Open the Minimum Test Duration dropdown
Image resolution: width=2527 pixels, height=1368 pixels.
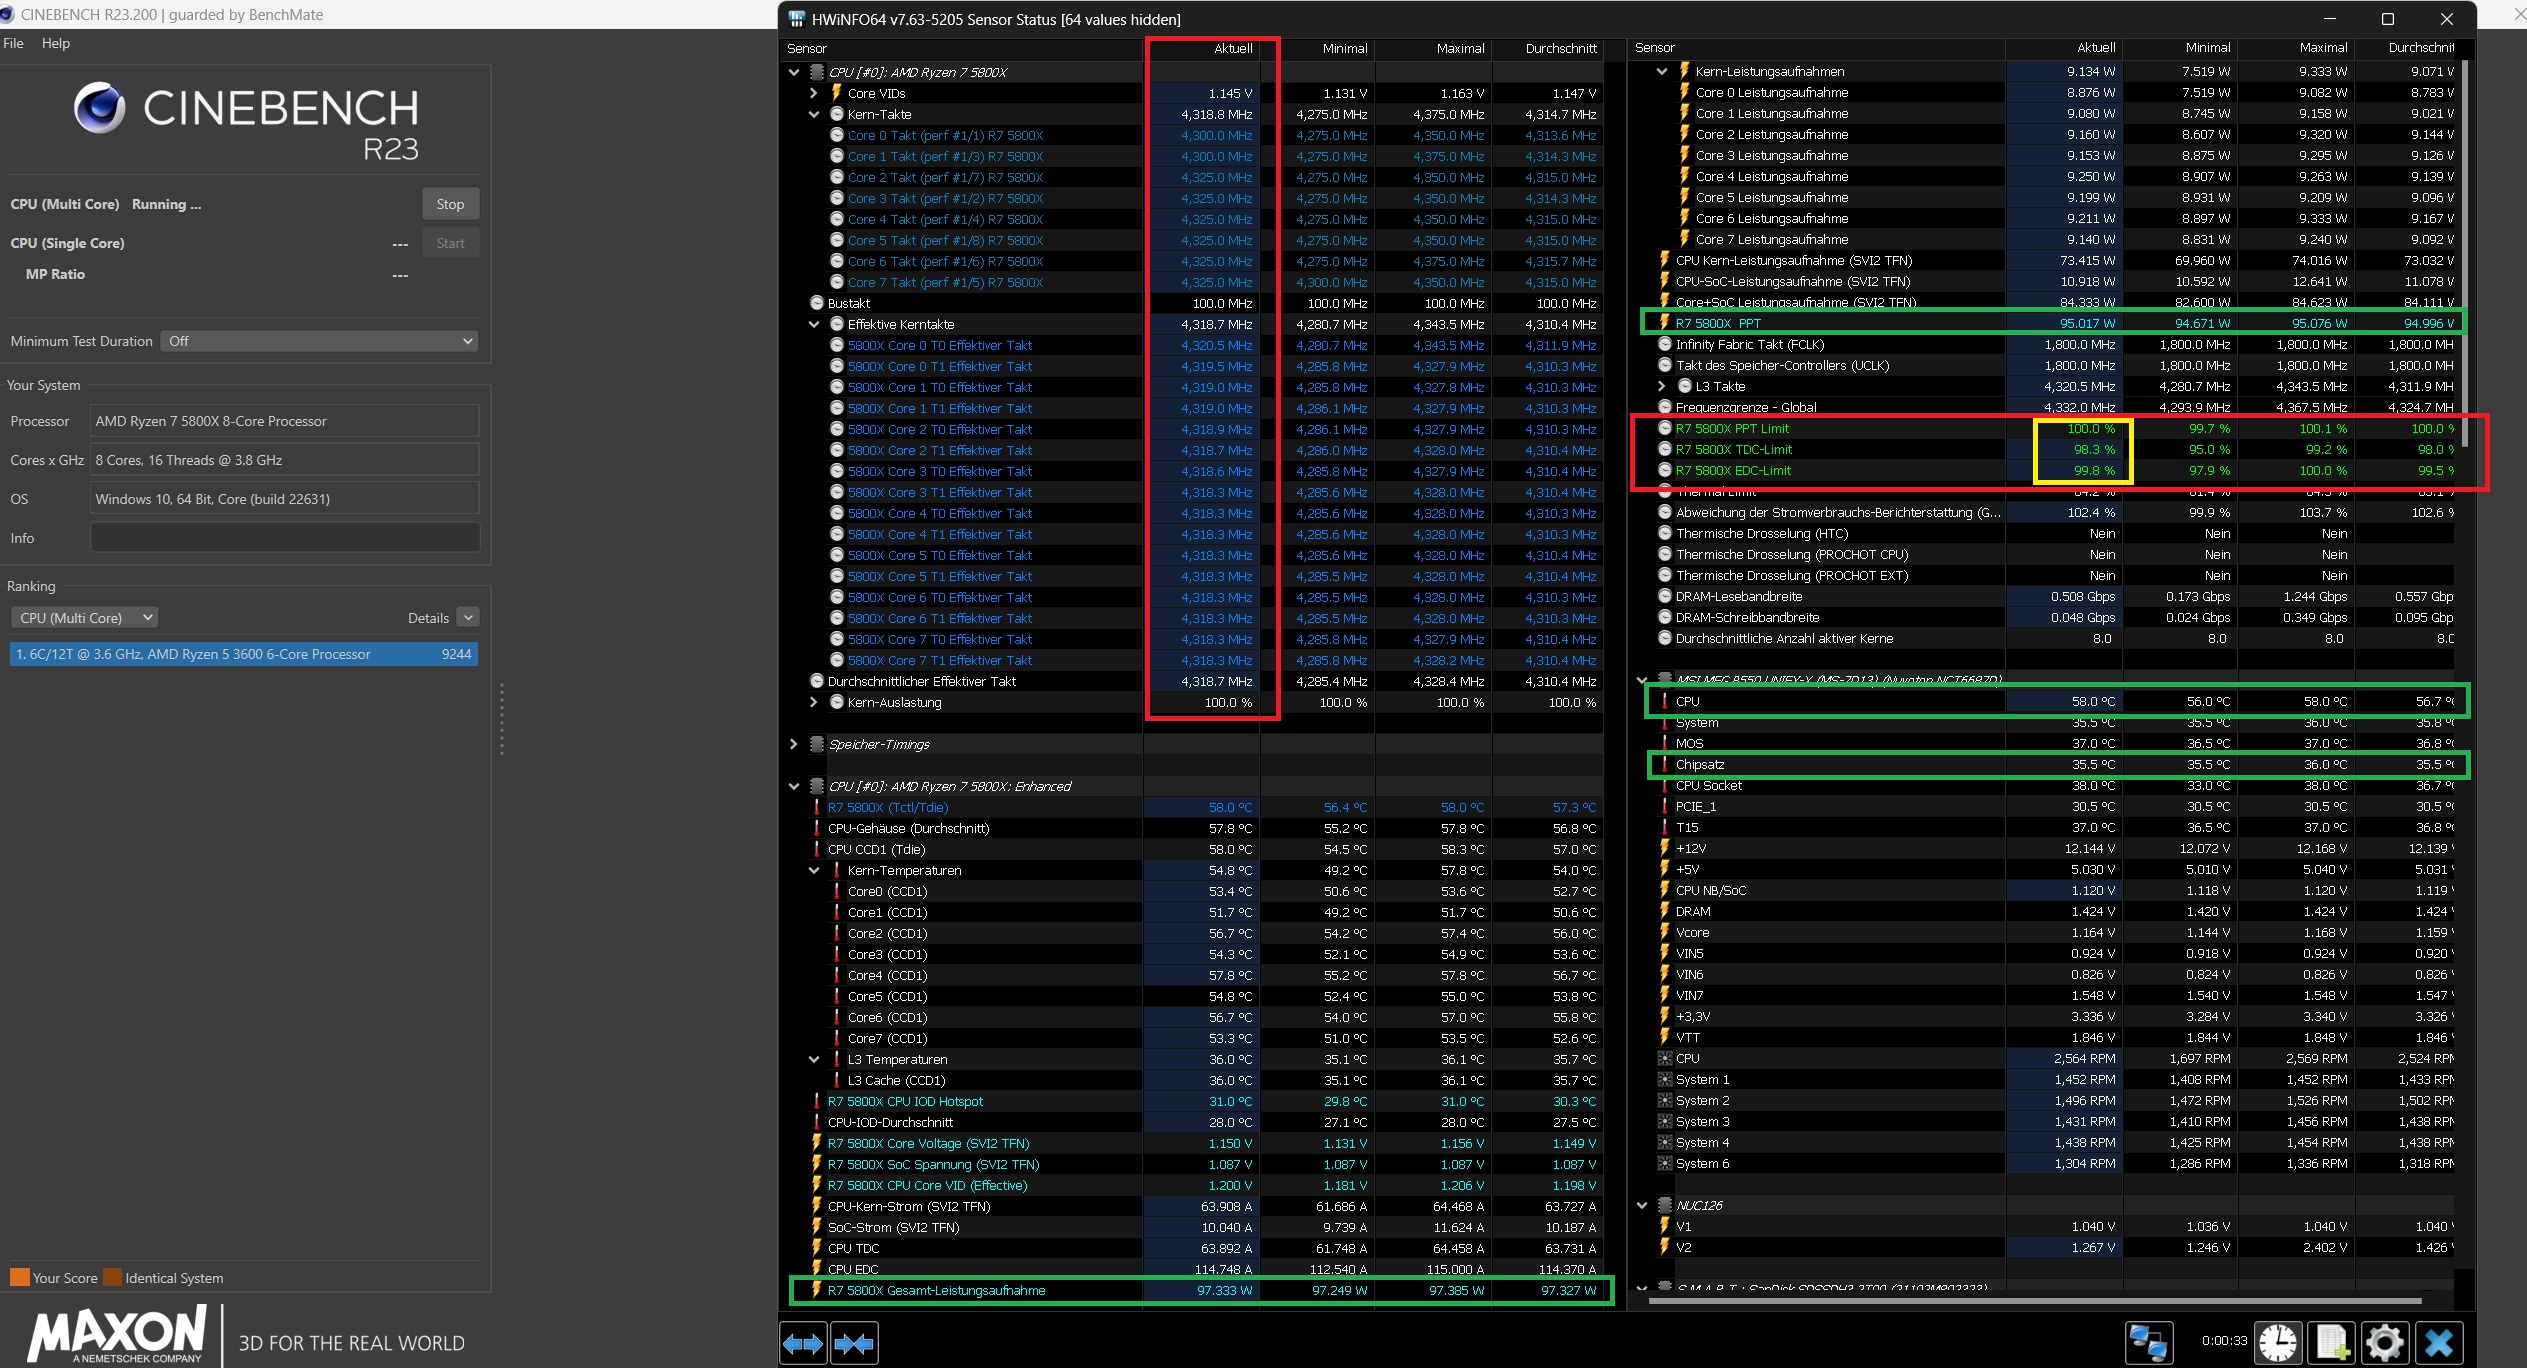click(320, 341)
